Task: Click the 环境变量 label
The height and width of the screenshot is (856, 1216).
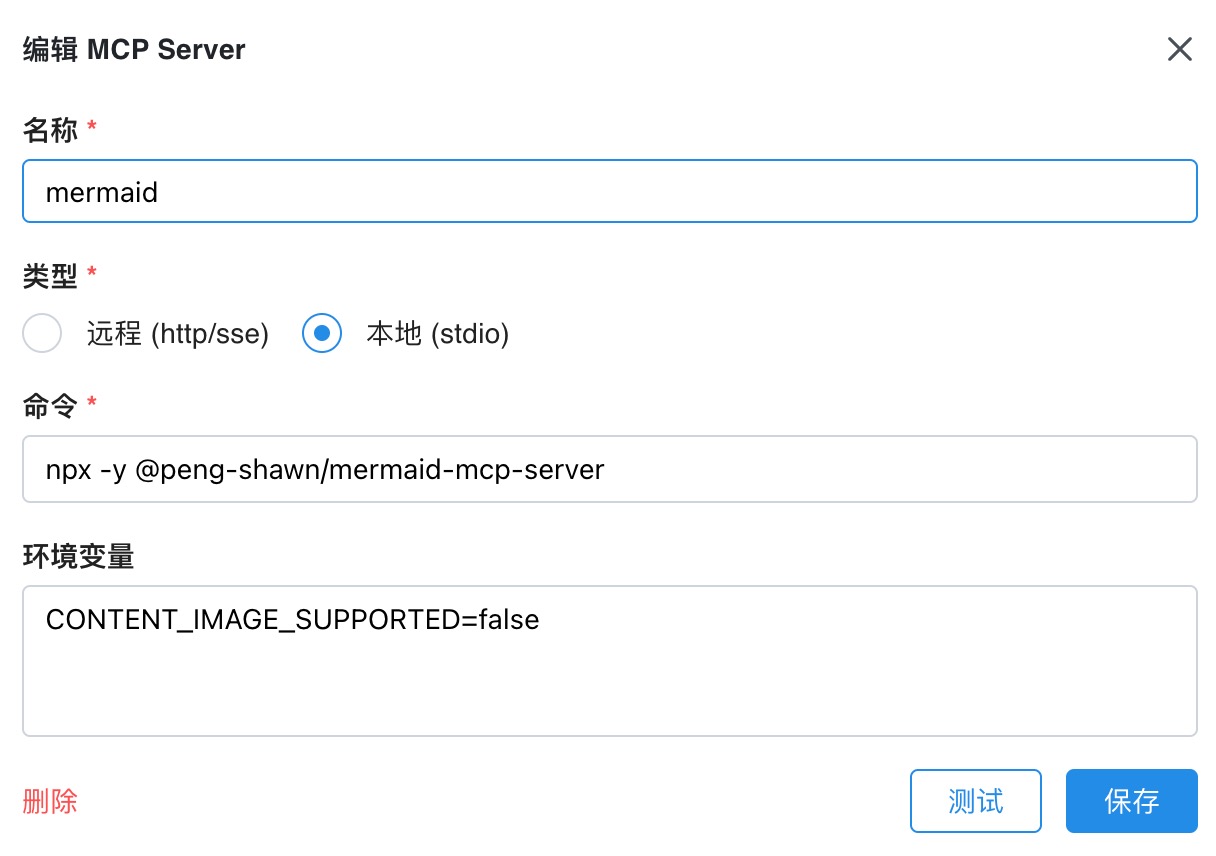Action: (78, 556)
